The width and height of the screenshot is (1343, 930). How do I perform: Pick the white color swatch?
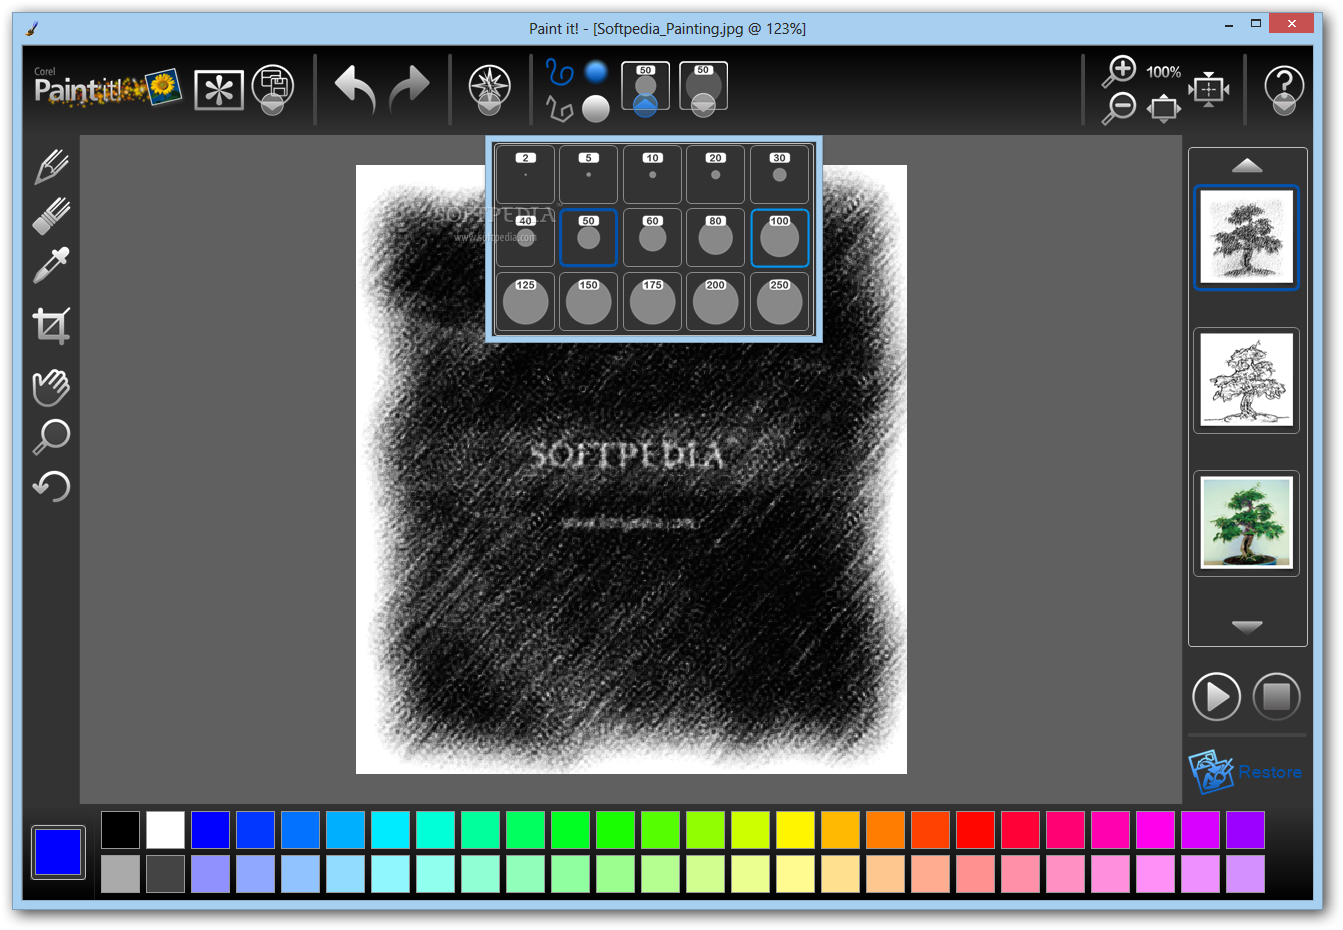tap(165, 830)
